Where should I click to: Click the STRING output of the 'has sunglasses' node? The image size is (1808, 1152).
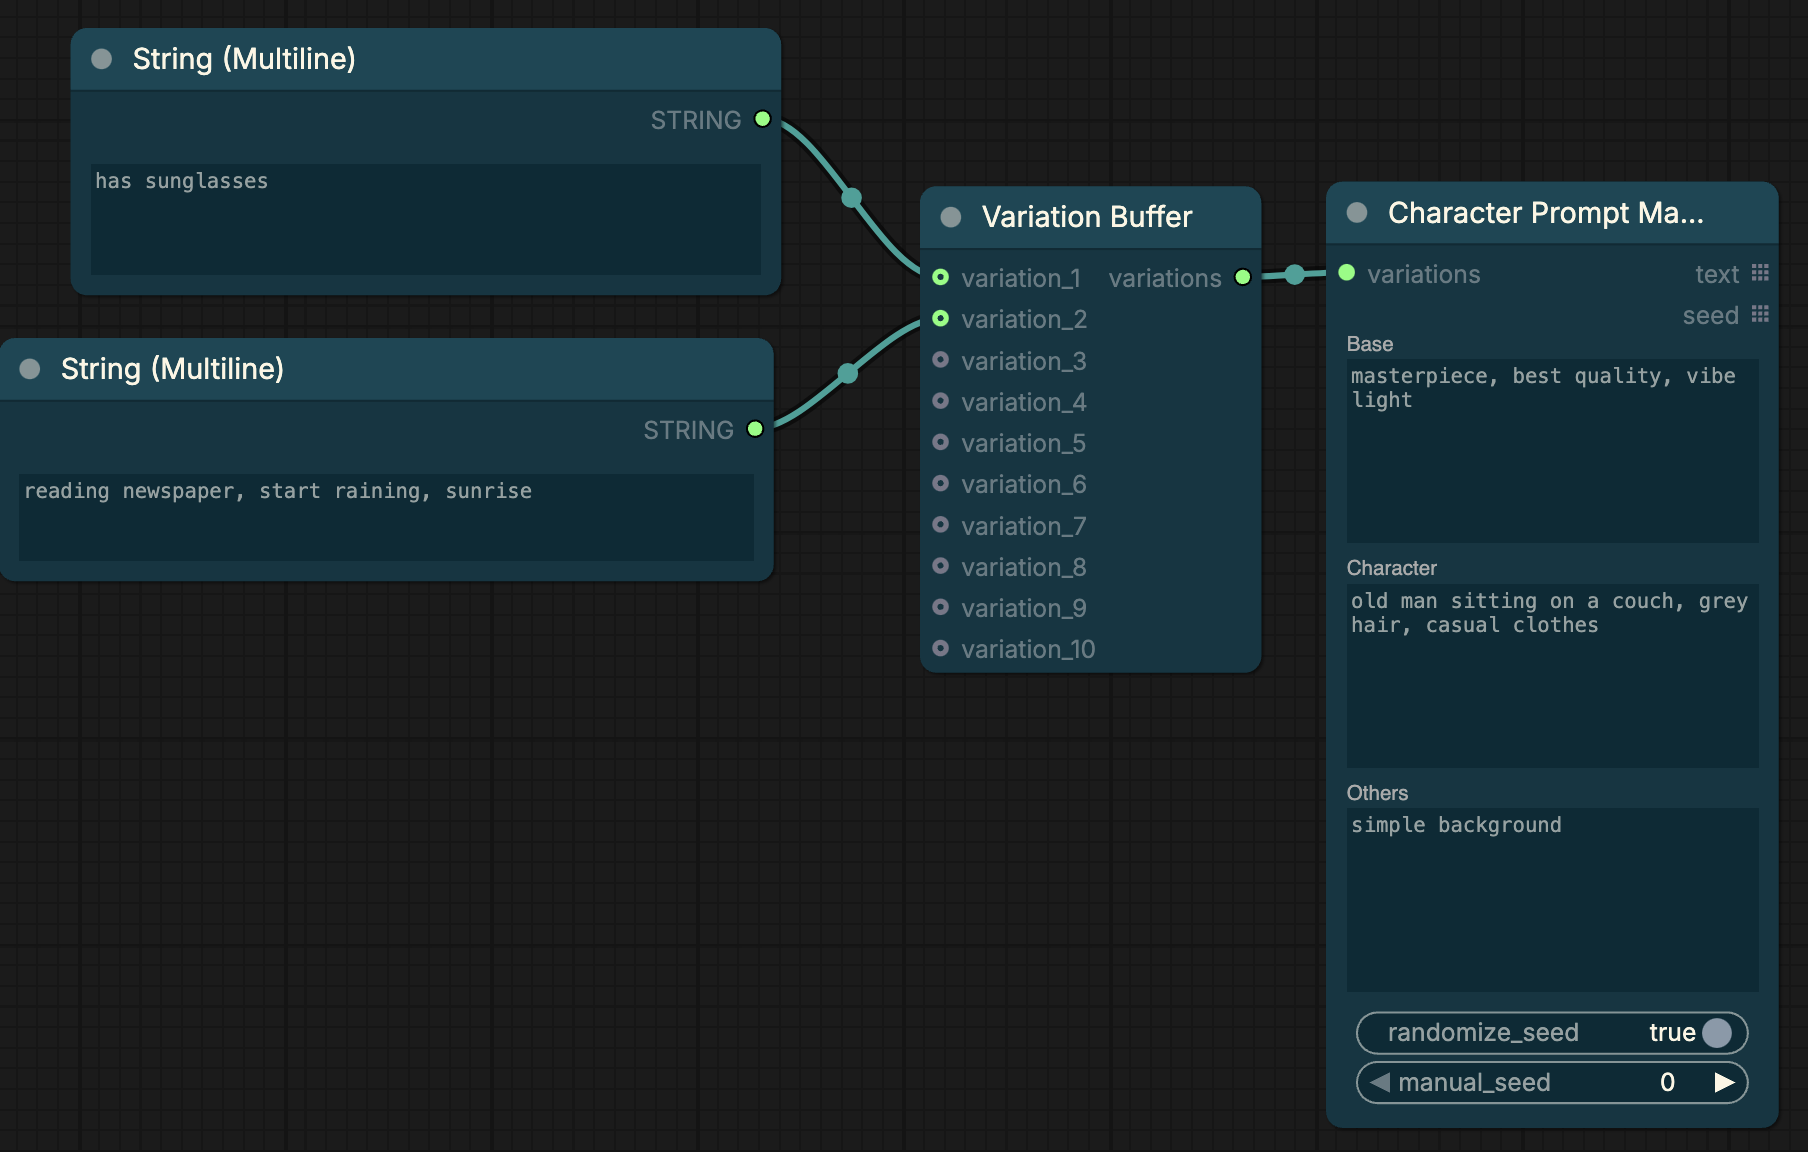coord(762,119)
